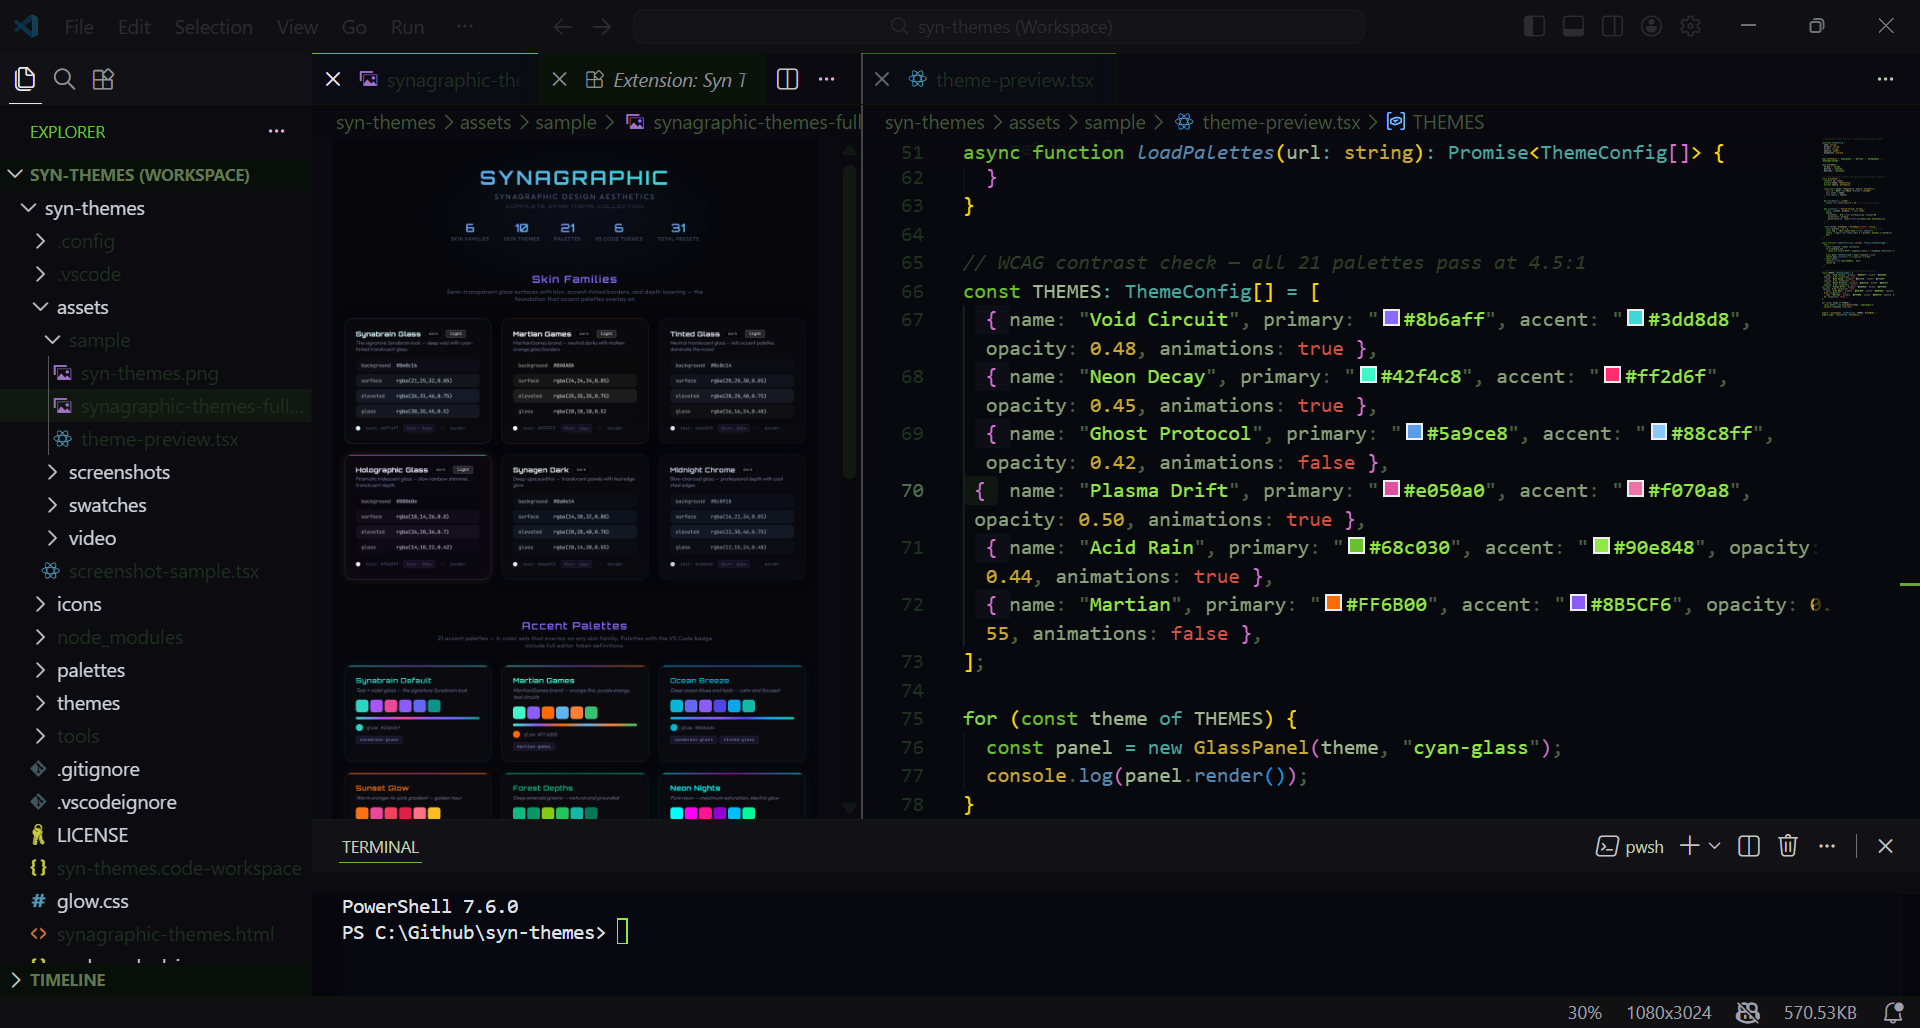Open the View menu

(x=297, y=27)
